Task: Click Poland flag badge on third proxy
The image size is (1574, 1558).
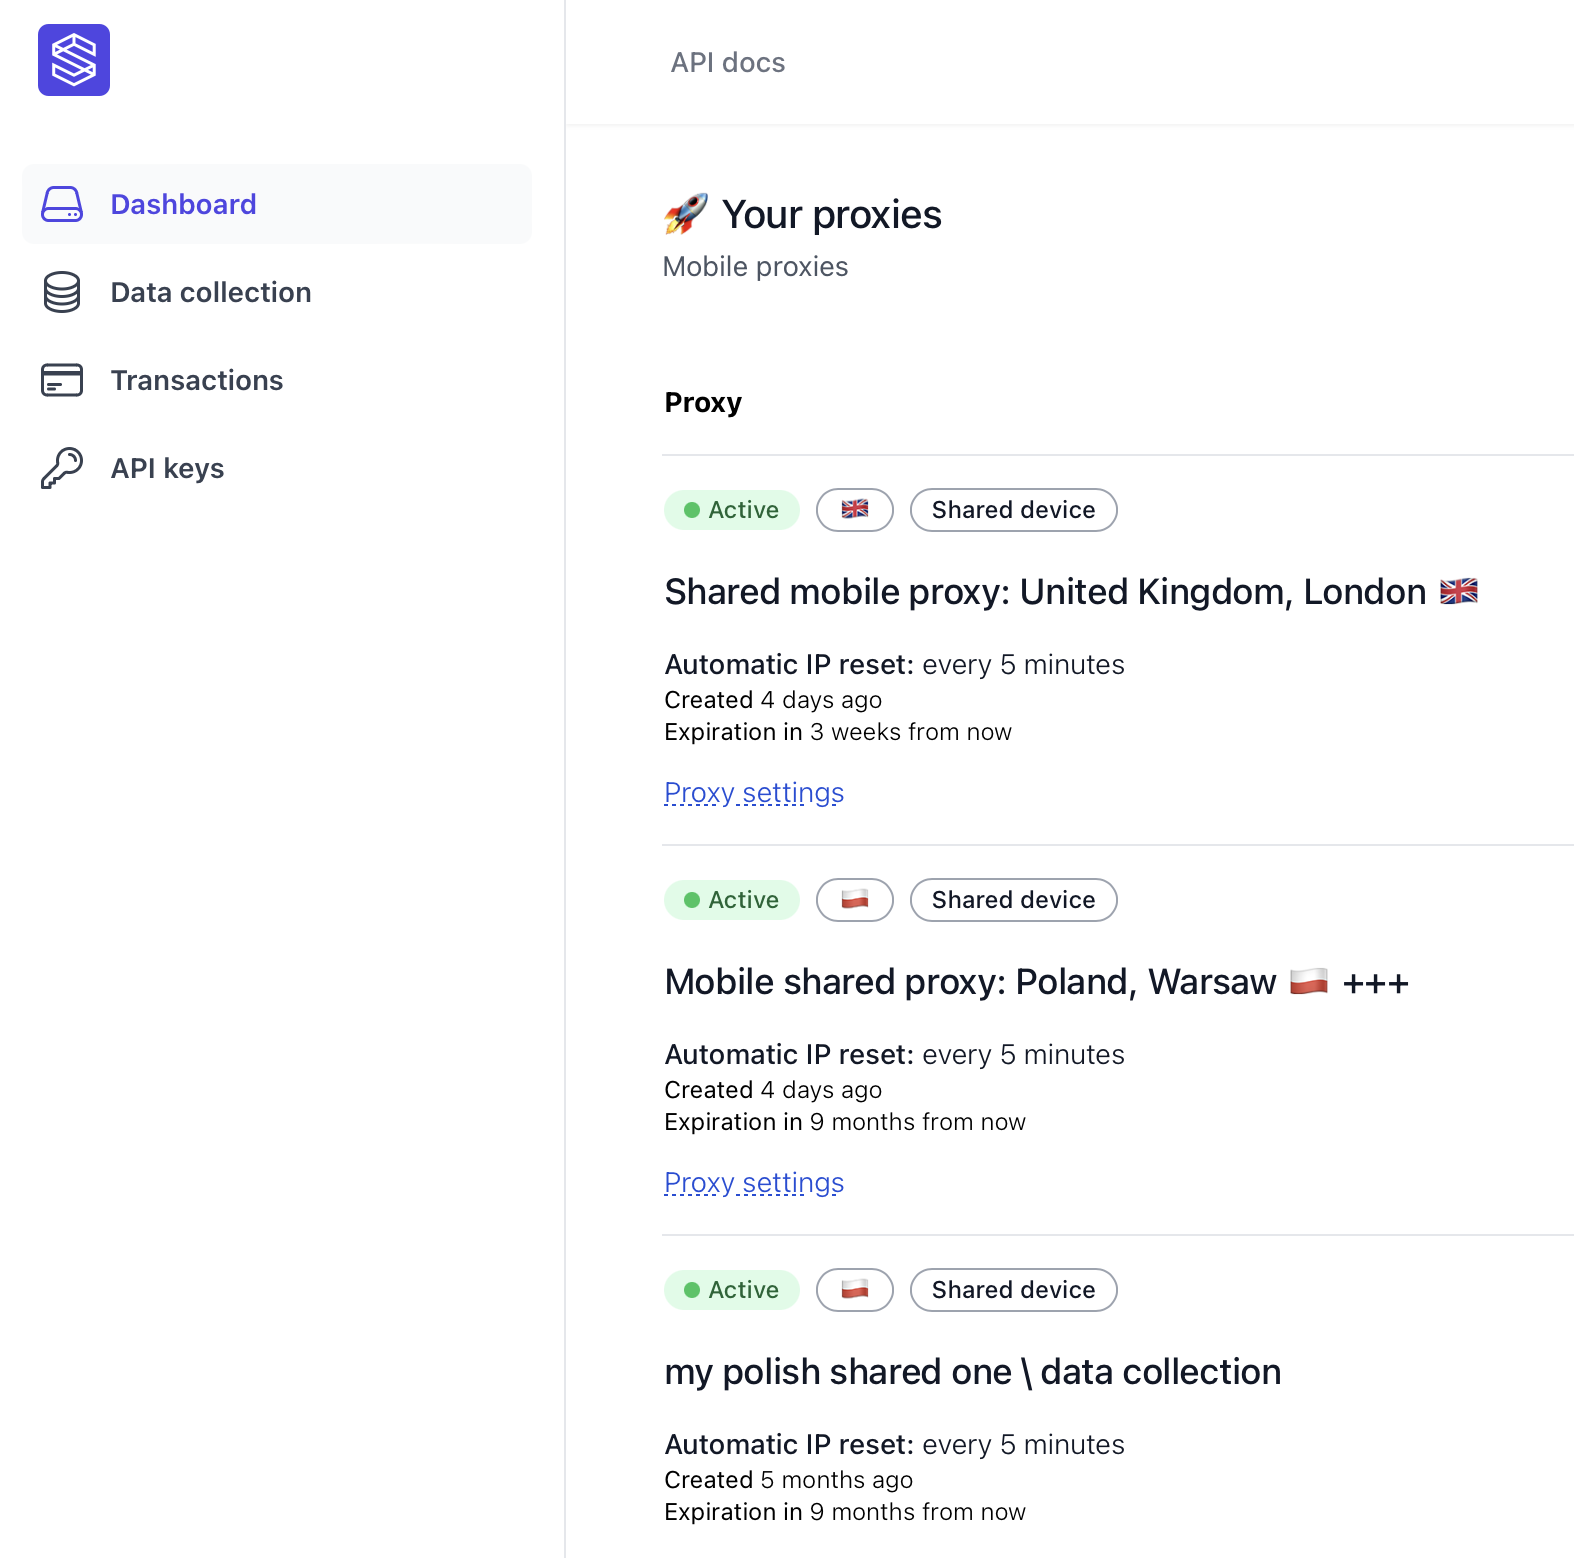Action: coord(854,1290)
